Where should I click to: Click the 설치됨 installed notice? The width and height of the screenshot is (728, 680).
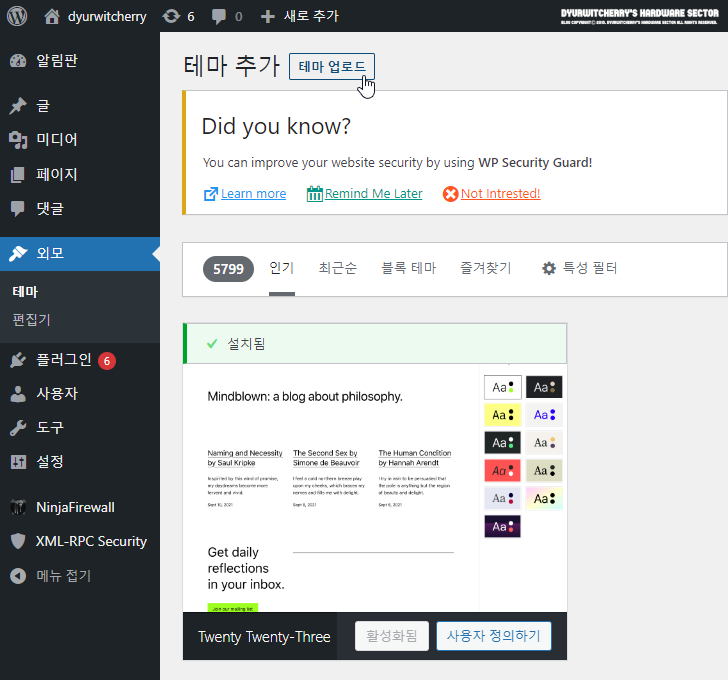click(x=375, y=343)
